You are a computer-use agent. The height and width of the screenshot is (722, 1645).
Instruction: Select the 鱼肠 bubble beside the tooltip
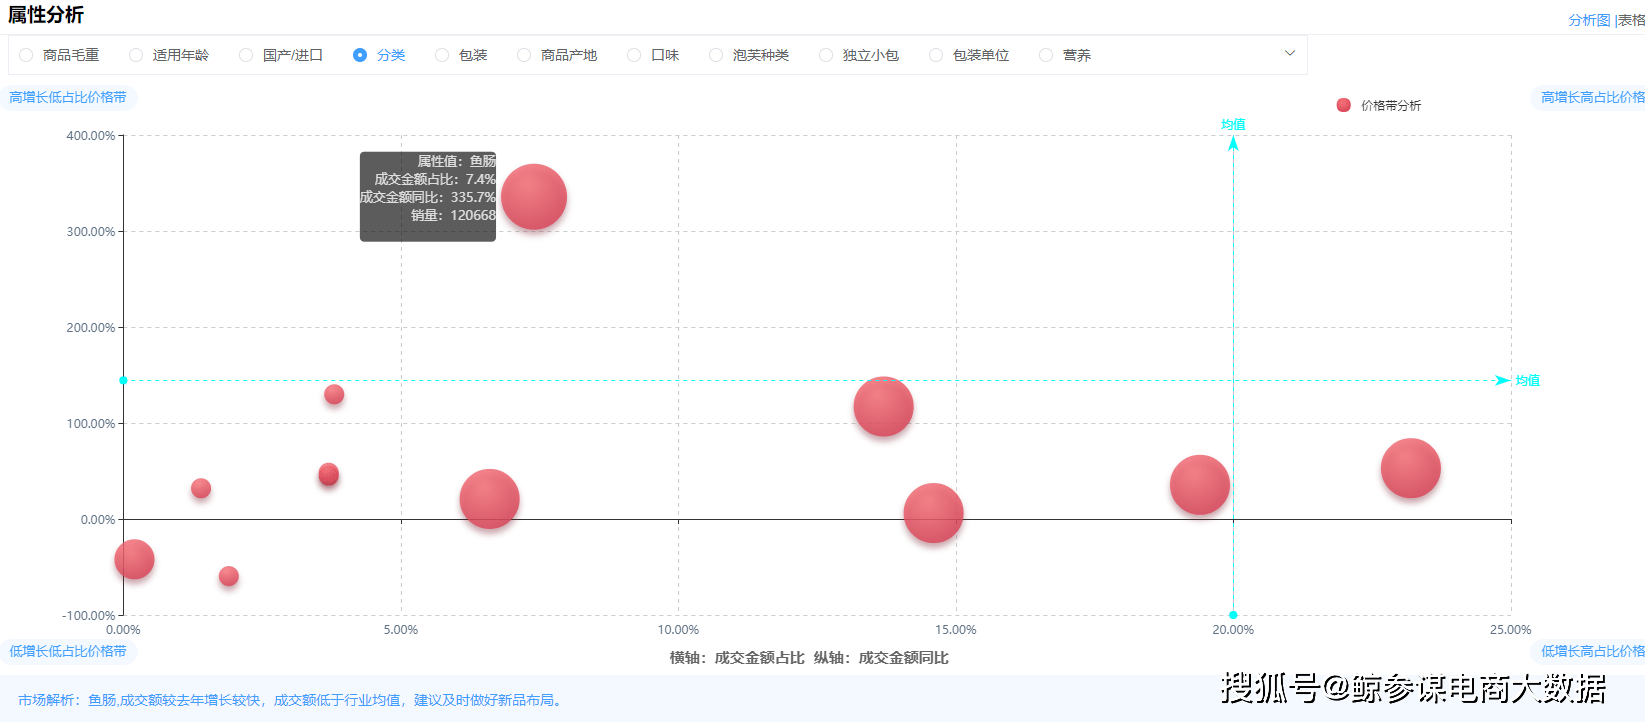(x=534, y=197)
